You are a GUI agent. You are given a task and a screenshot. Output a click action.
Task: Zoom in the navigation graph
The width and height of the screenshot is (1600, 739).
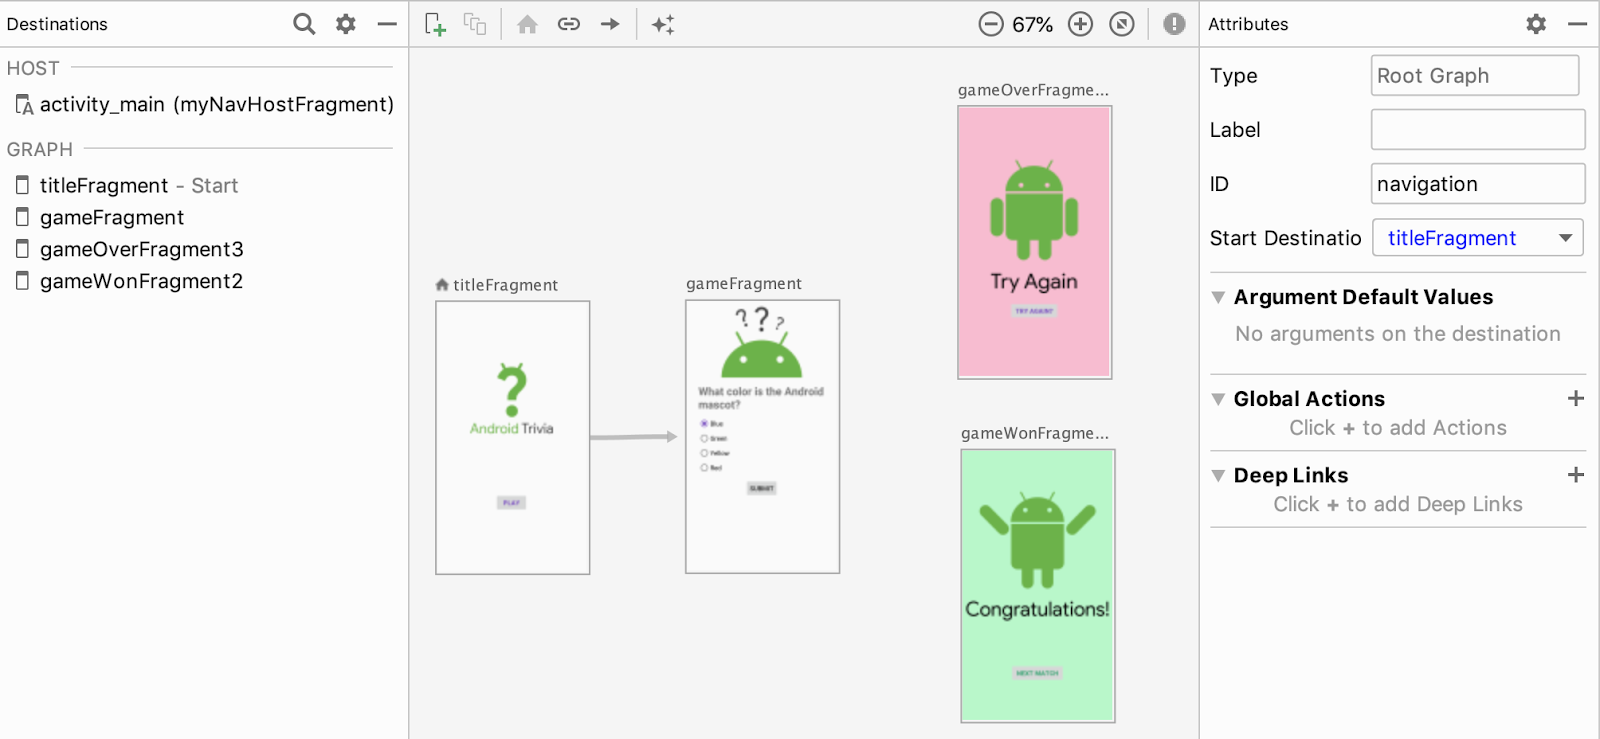[x=1080, y=24]
